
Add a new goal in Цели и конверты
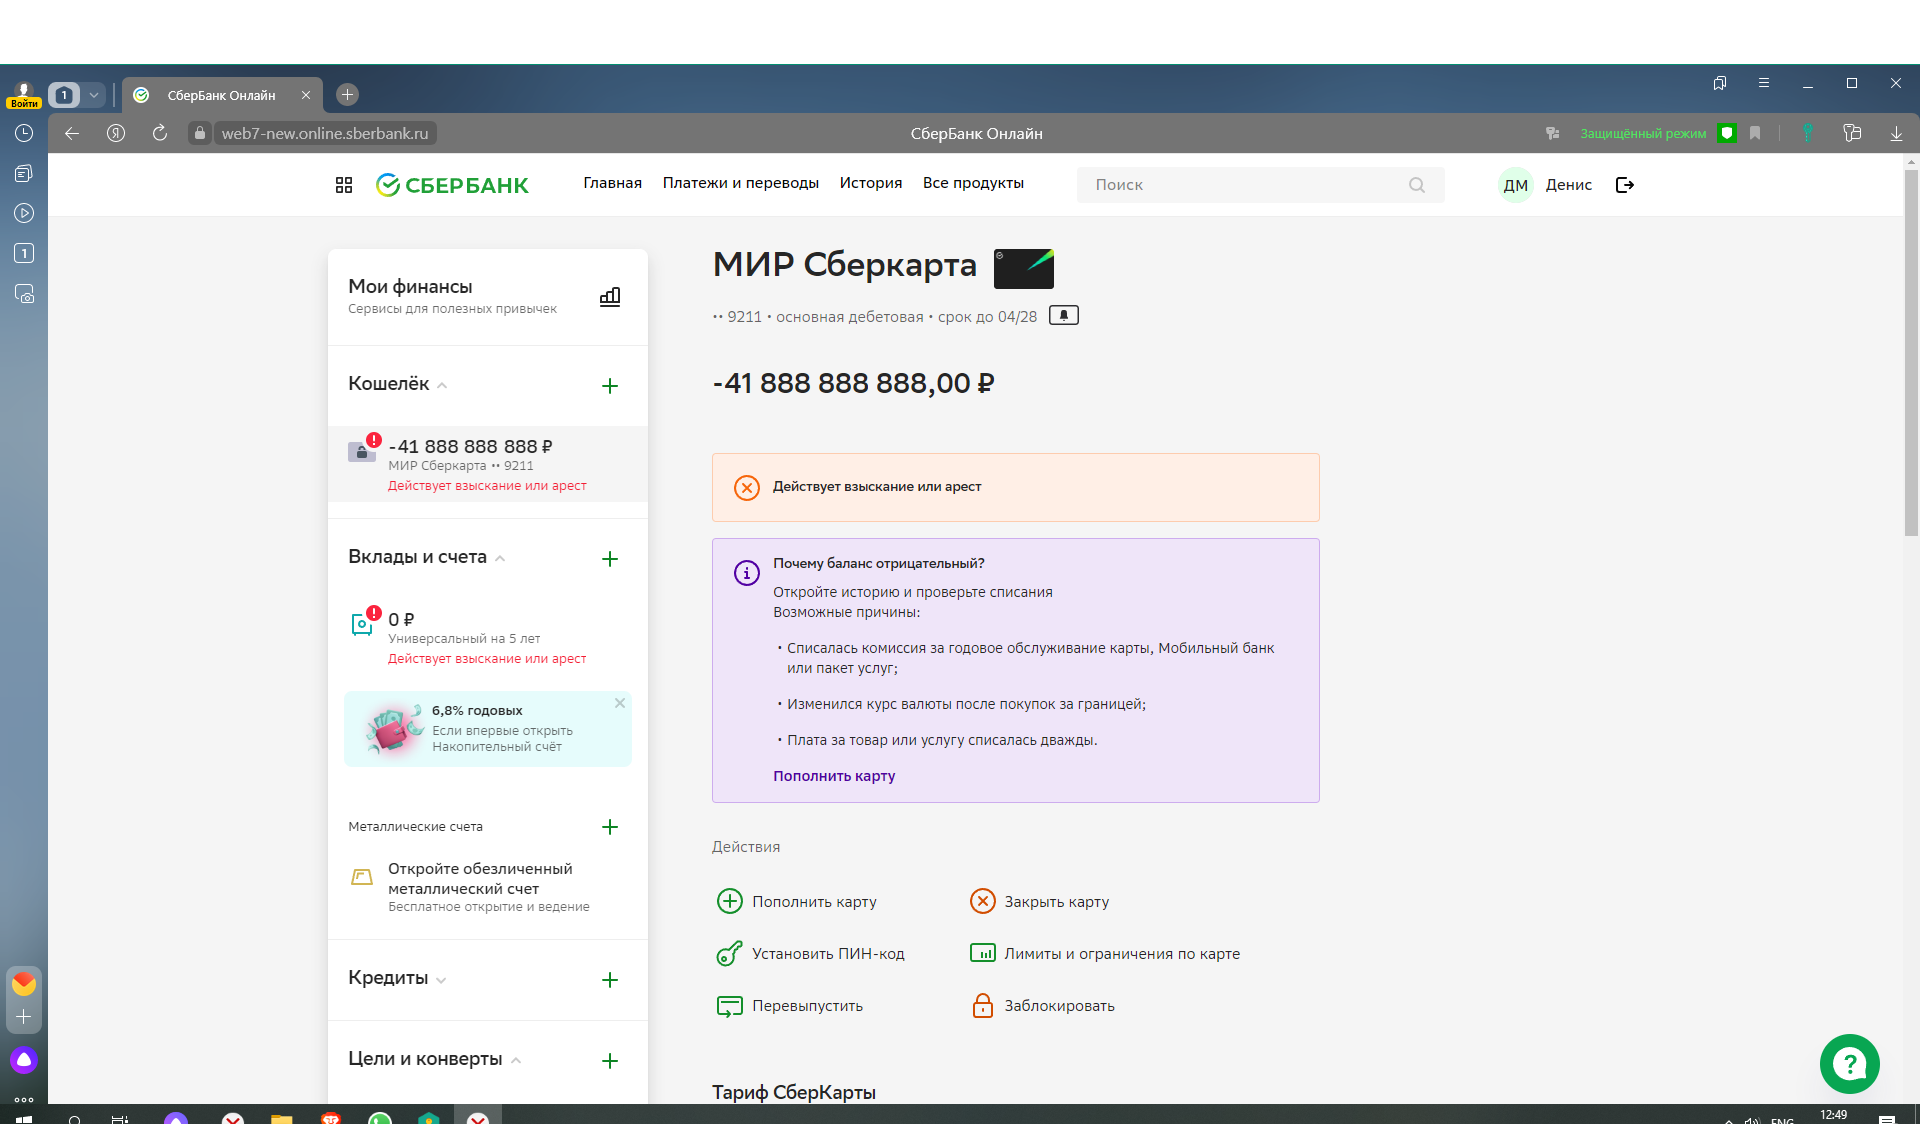point(610,1061)
